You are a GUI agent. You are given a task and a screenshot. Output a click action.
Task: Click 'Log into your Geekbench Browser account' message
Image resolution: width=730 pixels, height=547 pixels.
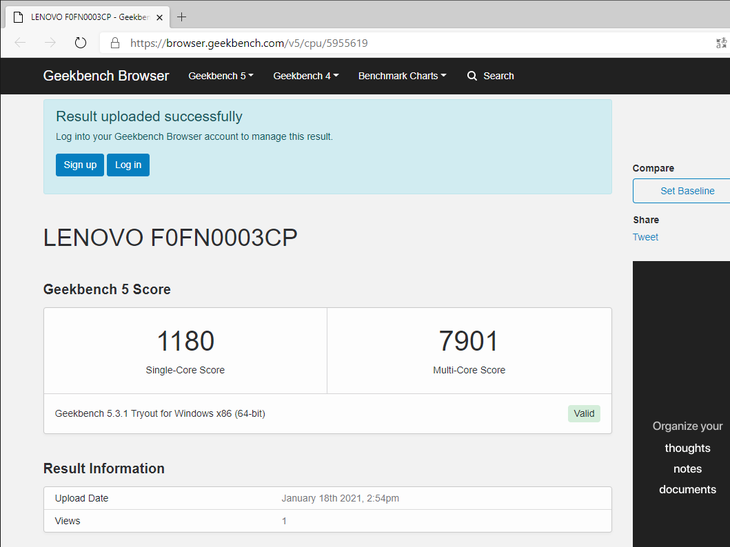pyautogui.click(x=194, y=137)
